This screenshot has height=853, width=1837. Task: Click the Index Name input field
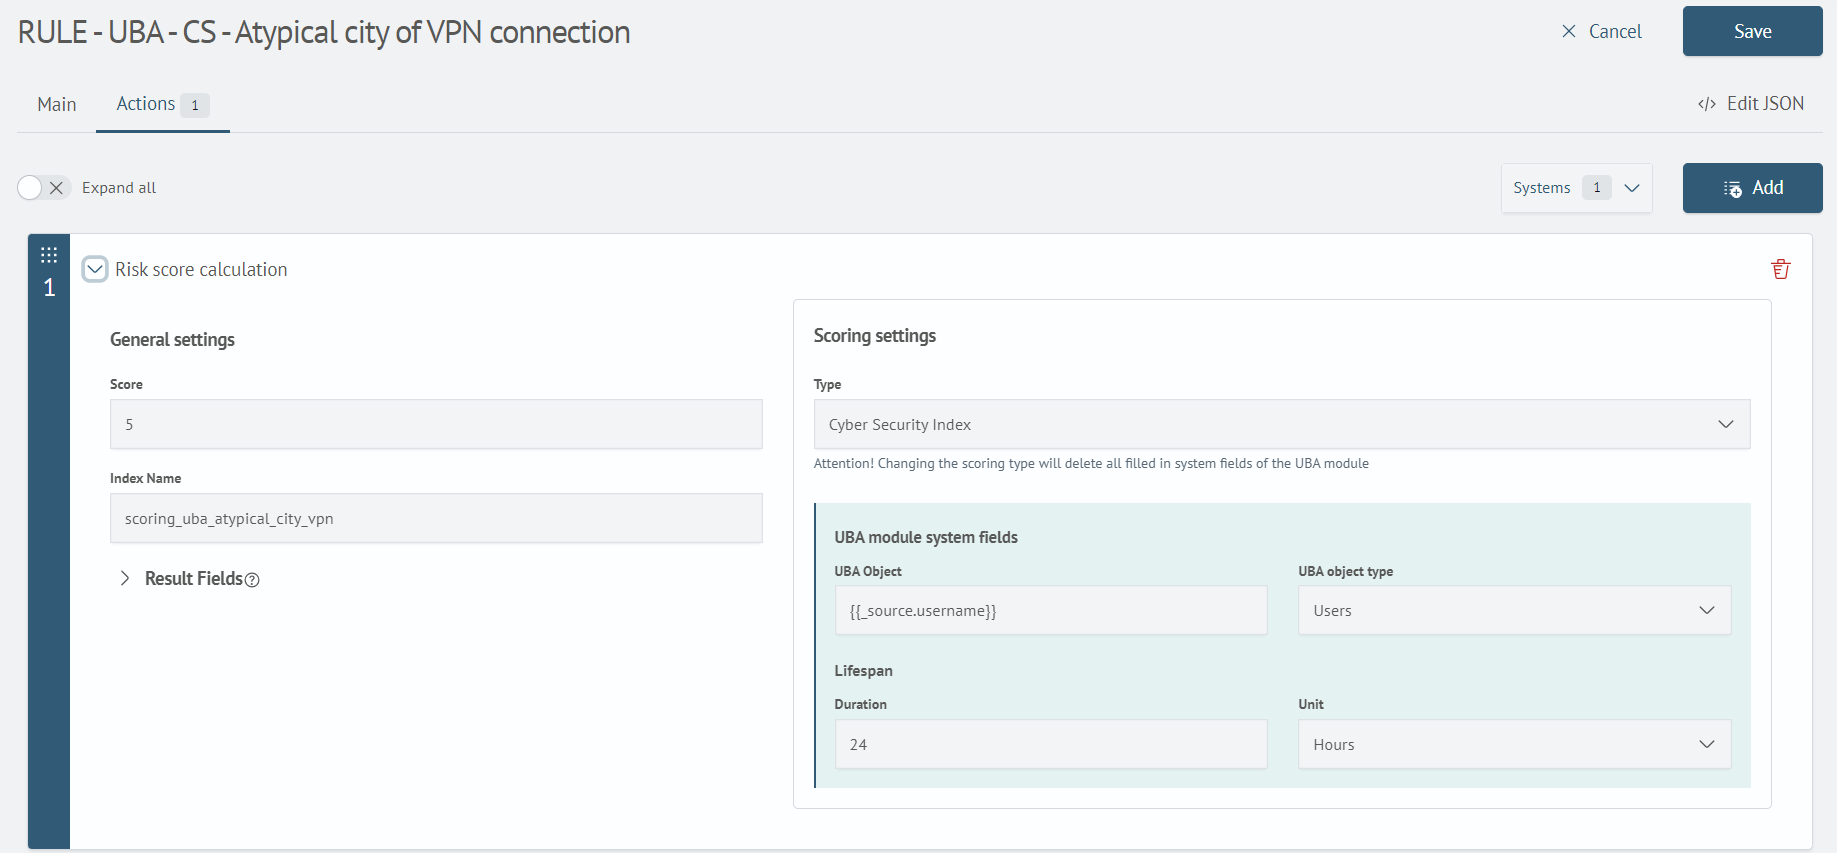point(436,518)
